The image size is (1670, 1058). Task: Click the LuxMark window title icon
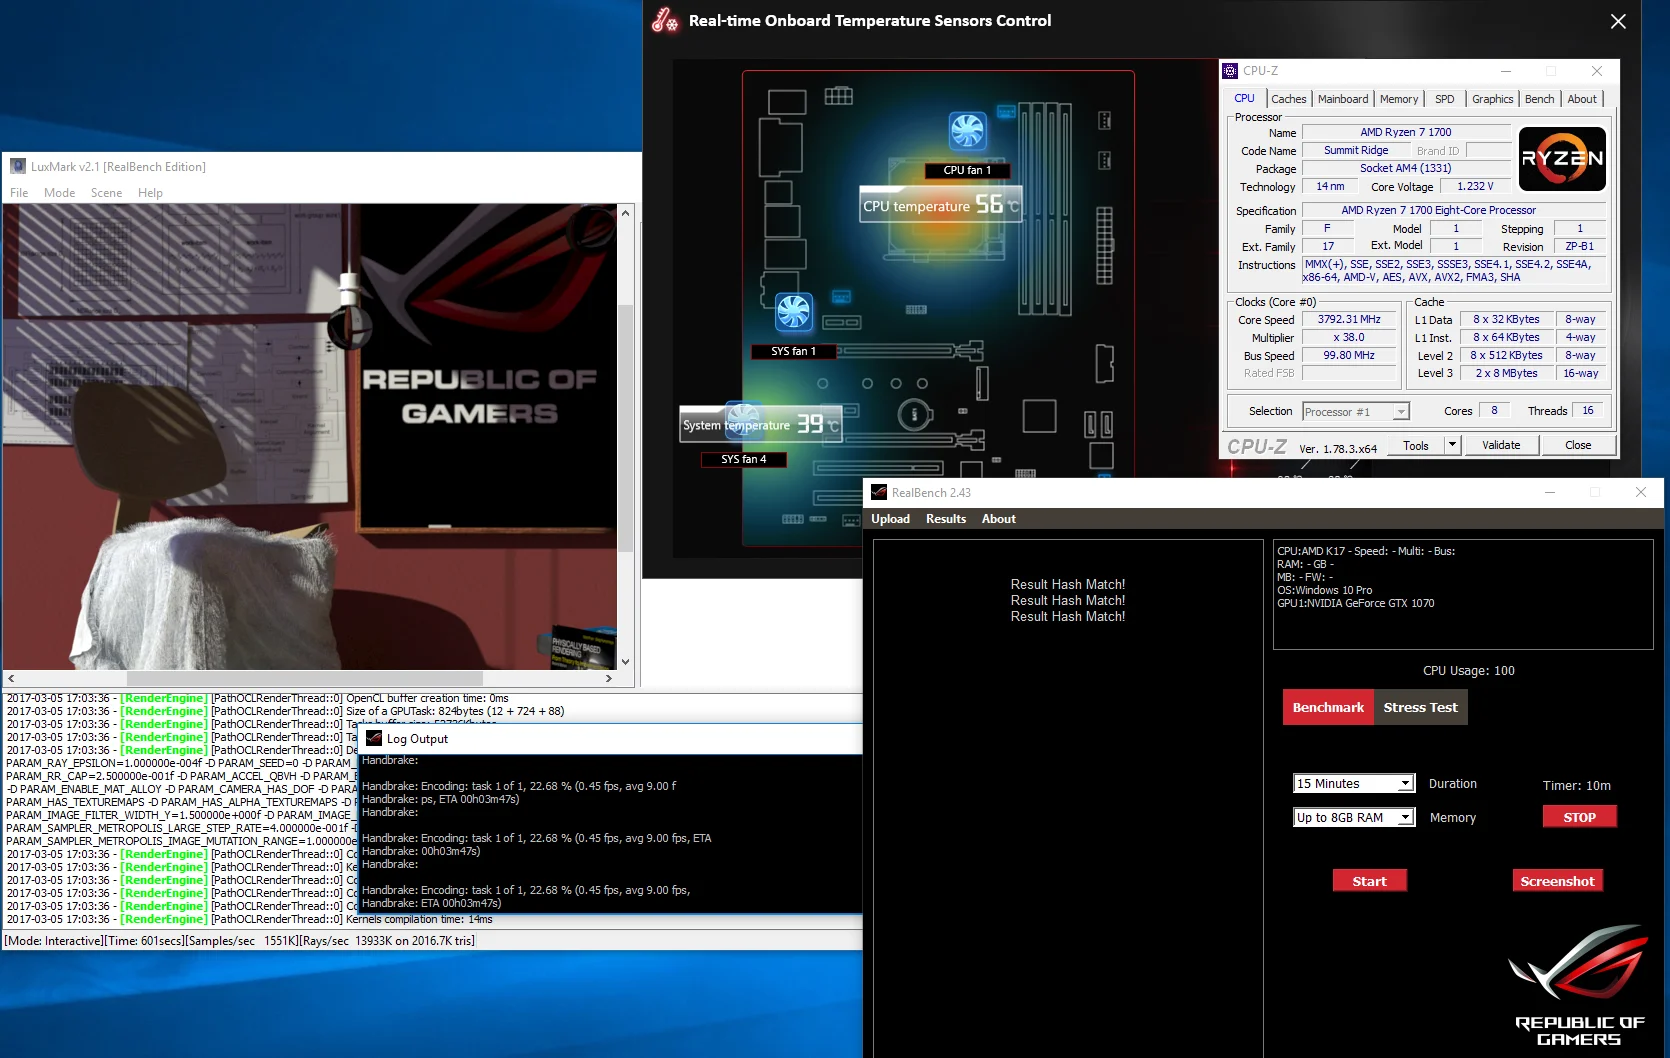pyautogui.click(x=18, y=167)
